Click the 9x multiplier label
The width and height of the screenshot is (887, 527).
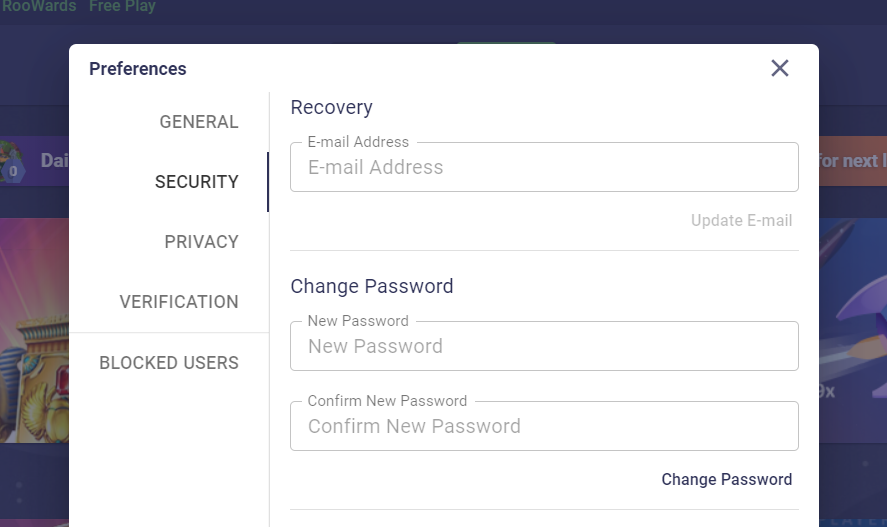(x=826, y=391)
